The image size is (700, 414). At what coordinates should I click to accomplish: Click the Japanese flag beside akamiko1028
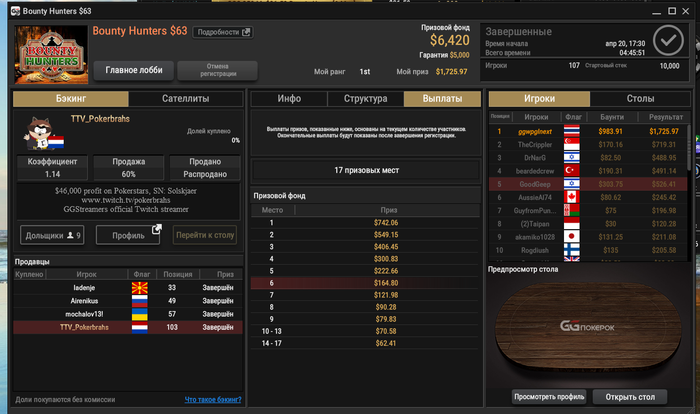coord(572,237)
